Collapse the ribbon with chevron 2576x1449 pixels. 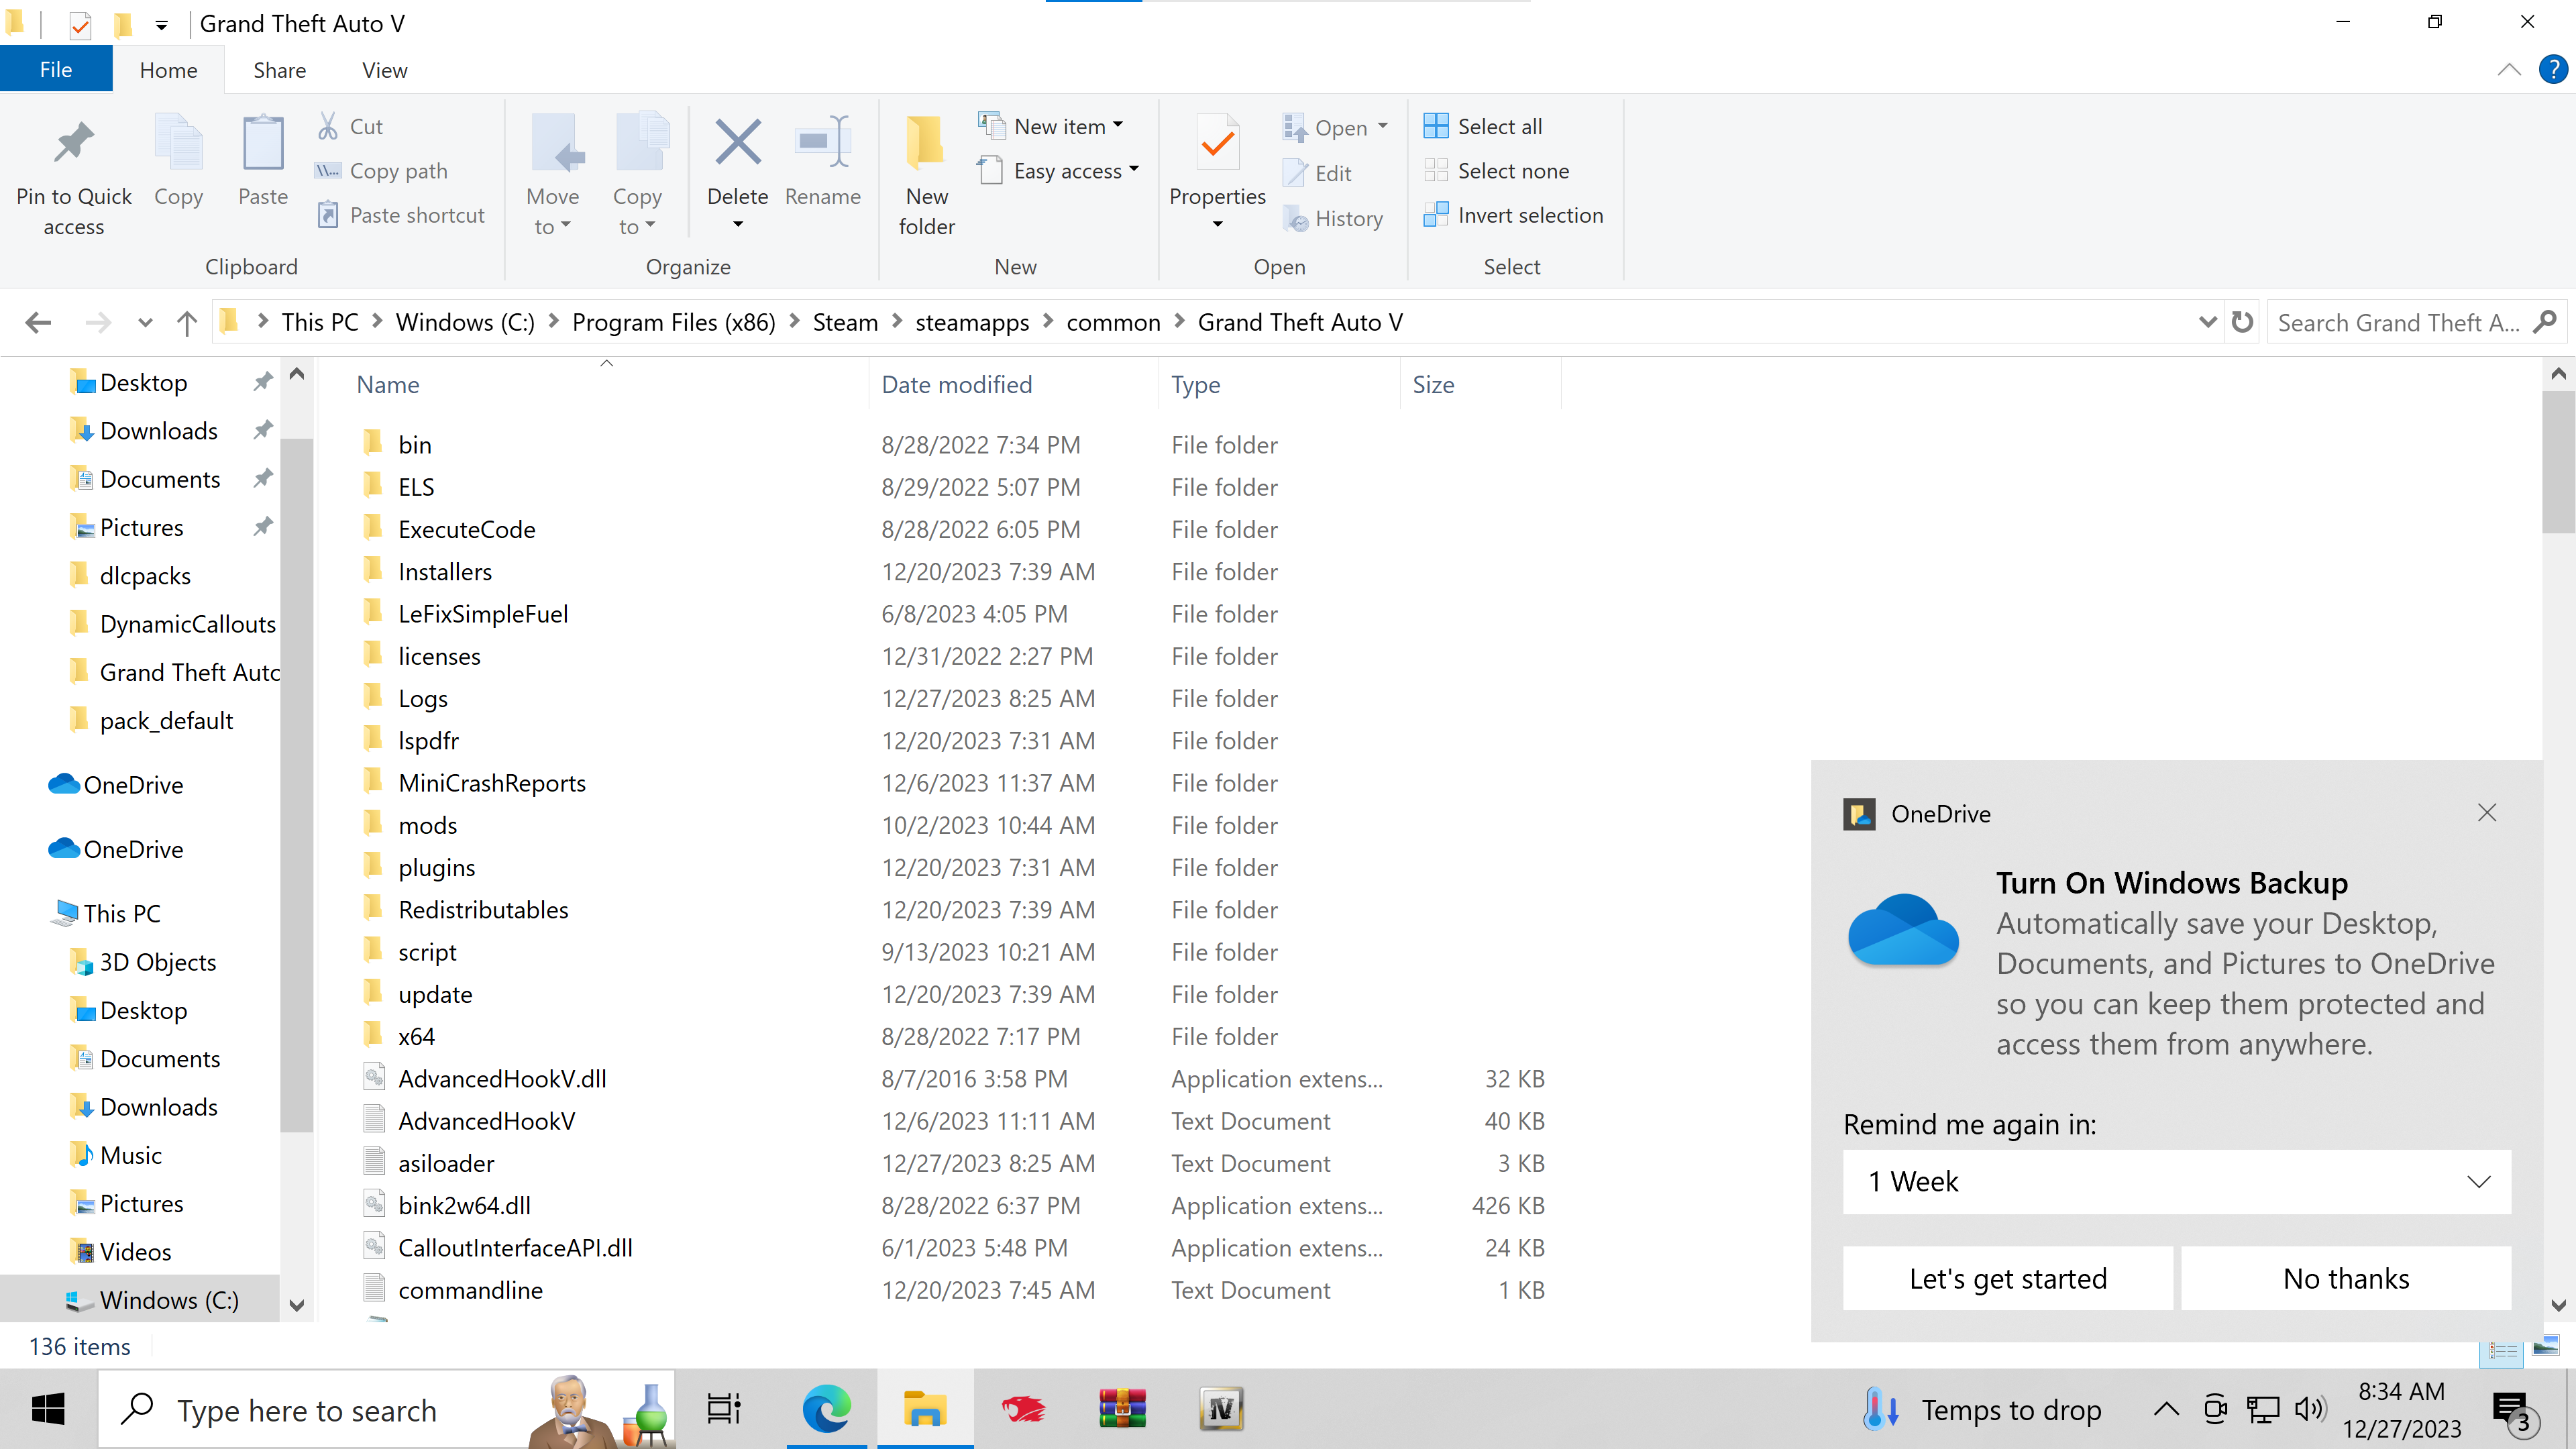click(2508, 70)
